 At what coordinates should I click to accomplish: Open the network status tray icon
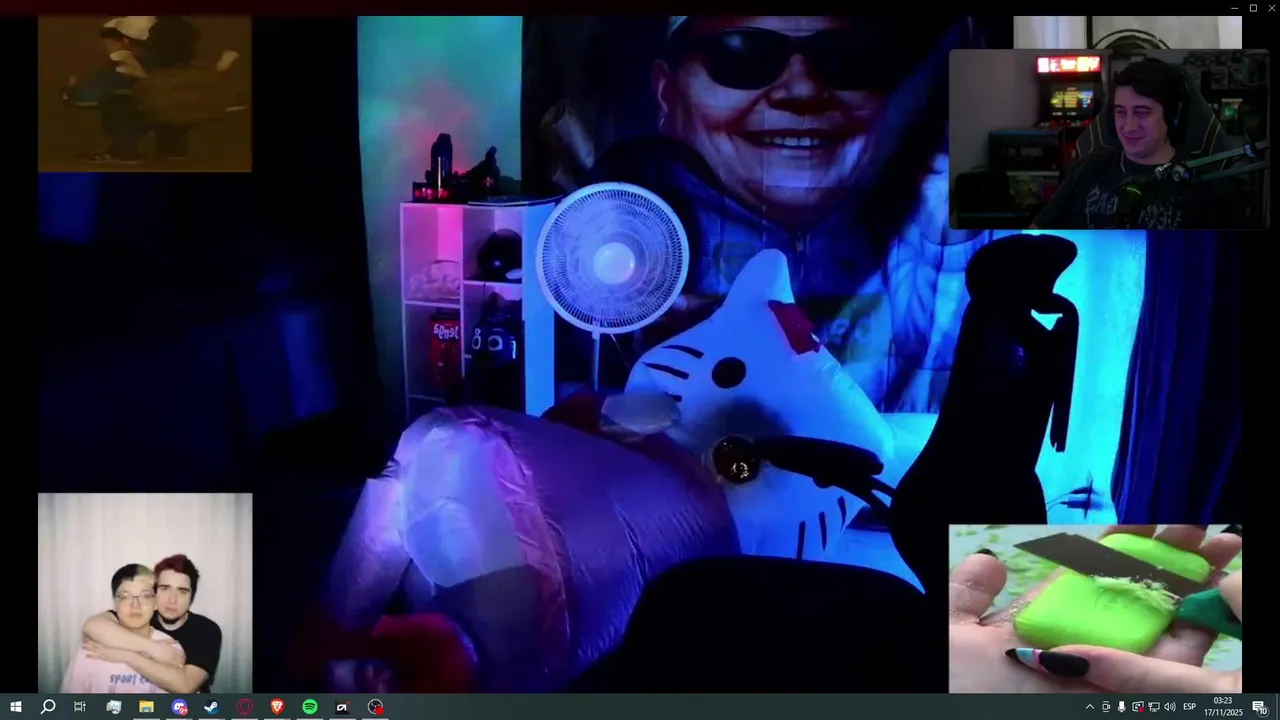click(x=1153, y=707)
